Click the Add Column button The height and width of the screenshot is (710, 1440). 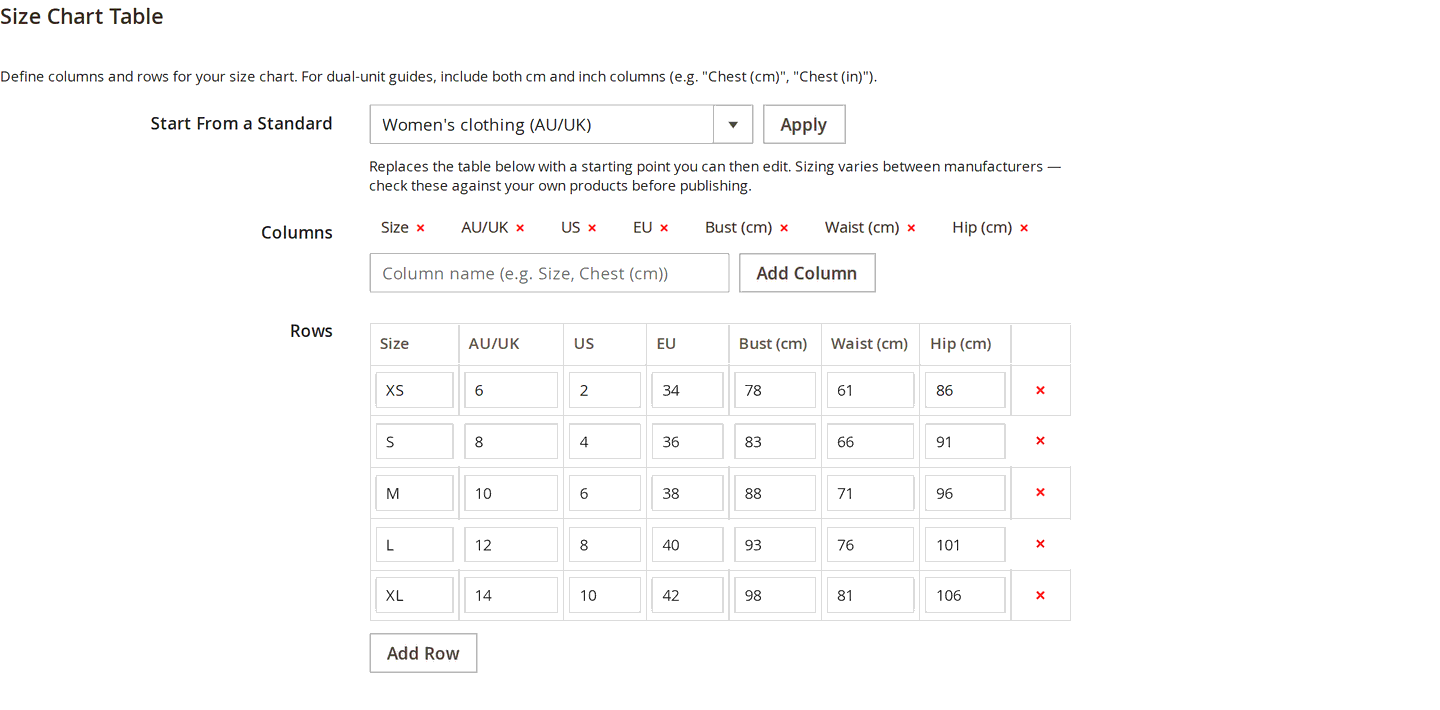tap(807, 273)
